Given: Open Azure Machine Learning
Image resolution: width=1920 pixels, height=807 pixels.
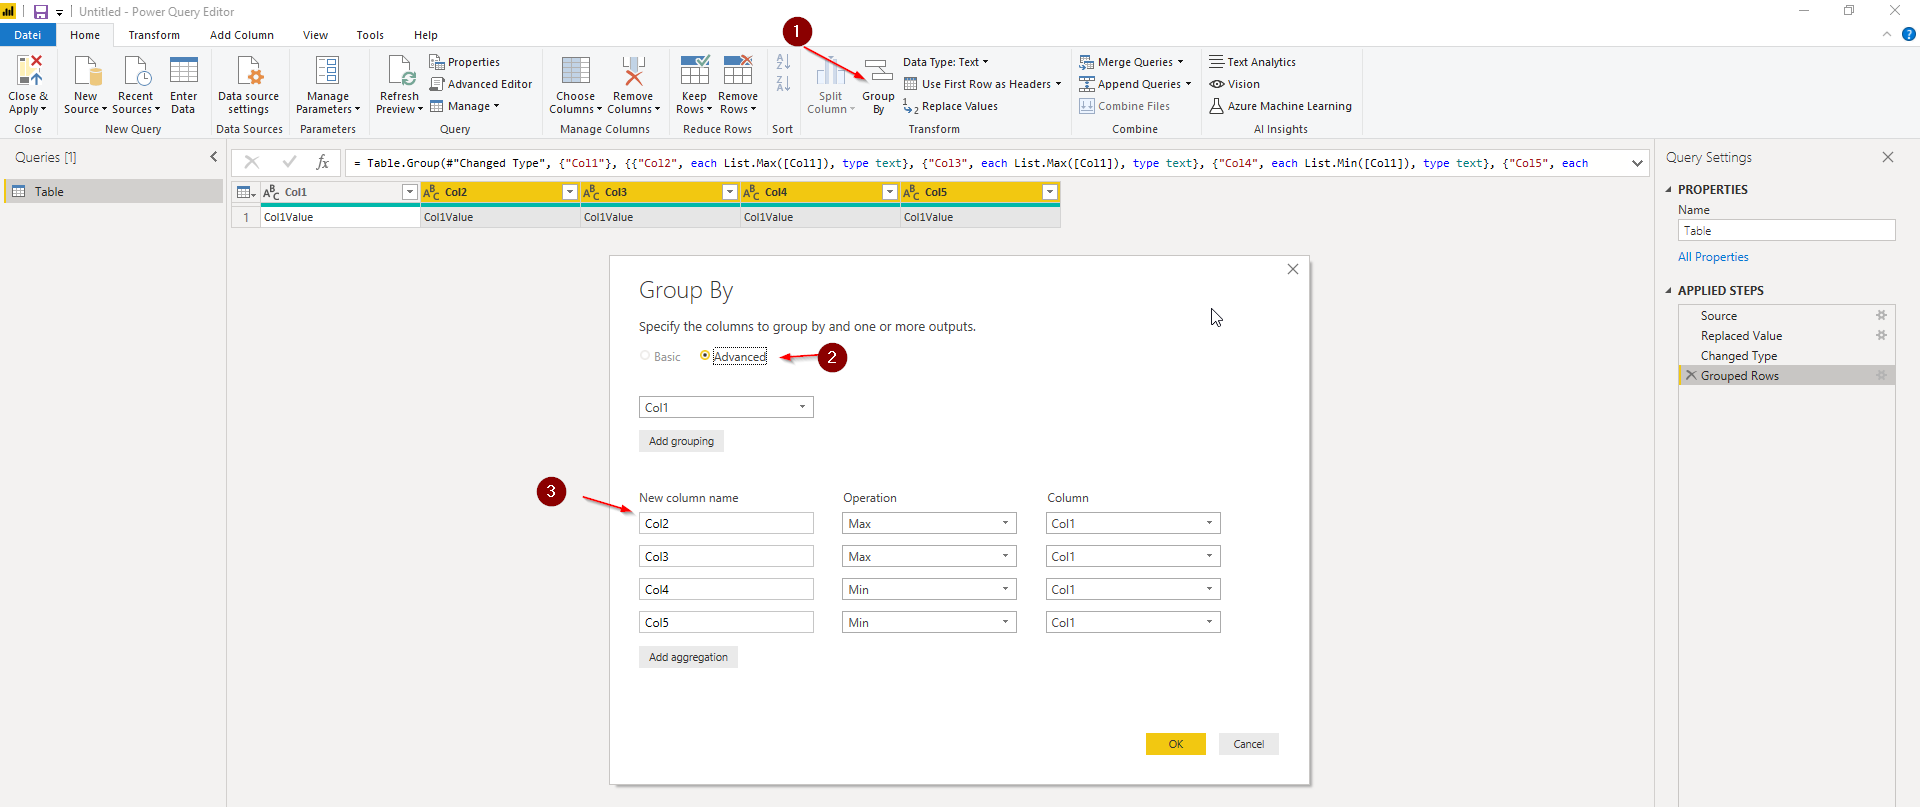Looking at the screenshot, I should 1280,106.
